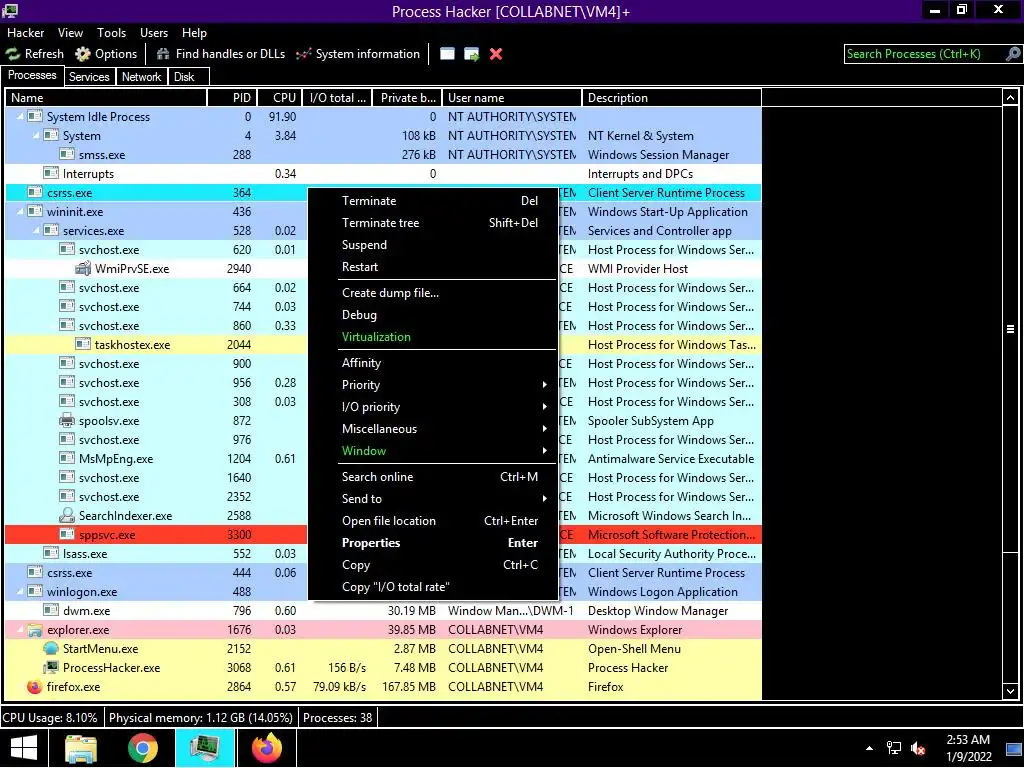Click Find handles or DLLs
Screen dimensions: 1024x768
point(221,54)
